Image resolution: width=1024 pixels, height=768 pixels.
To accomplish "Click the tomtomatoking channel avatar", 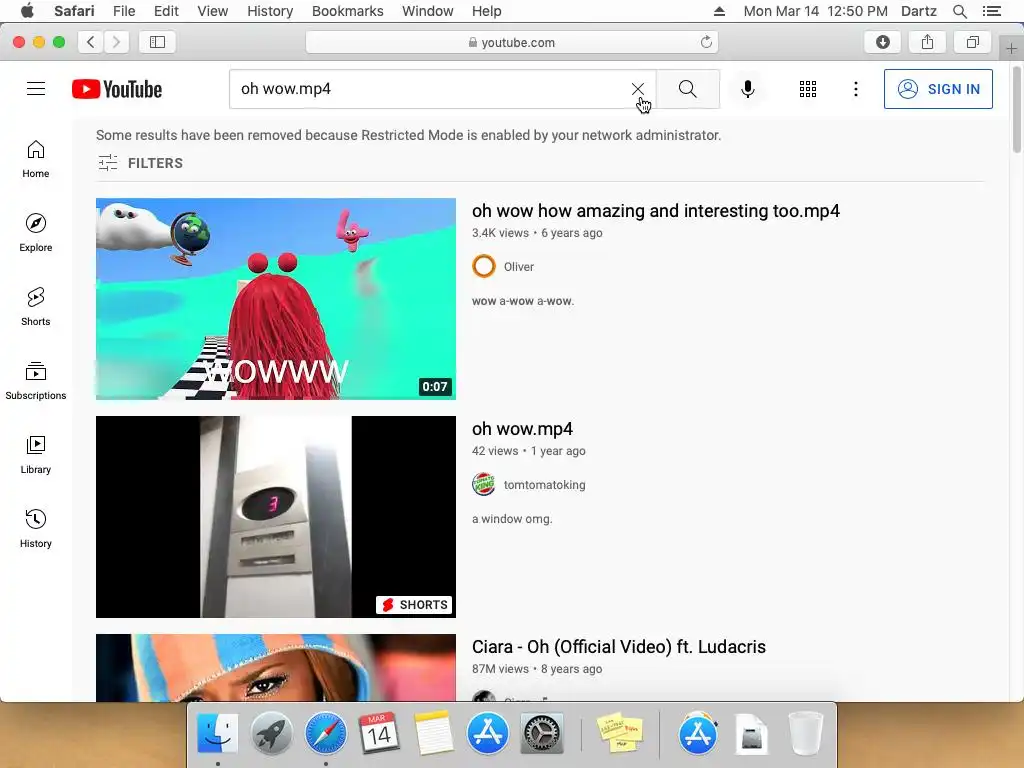I will pyautogui.click(x=484, y=485).
